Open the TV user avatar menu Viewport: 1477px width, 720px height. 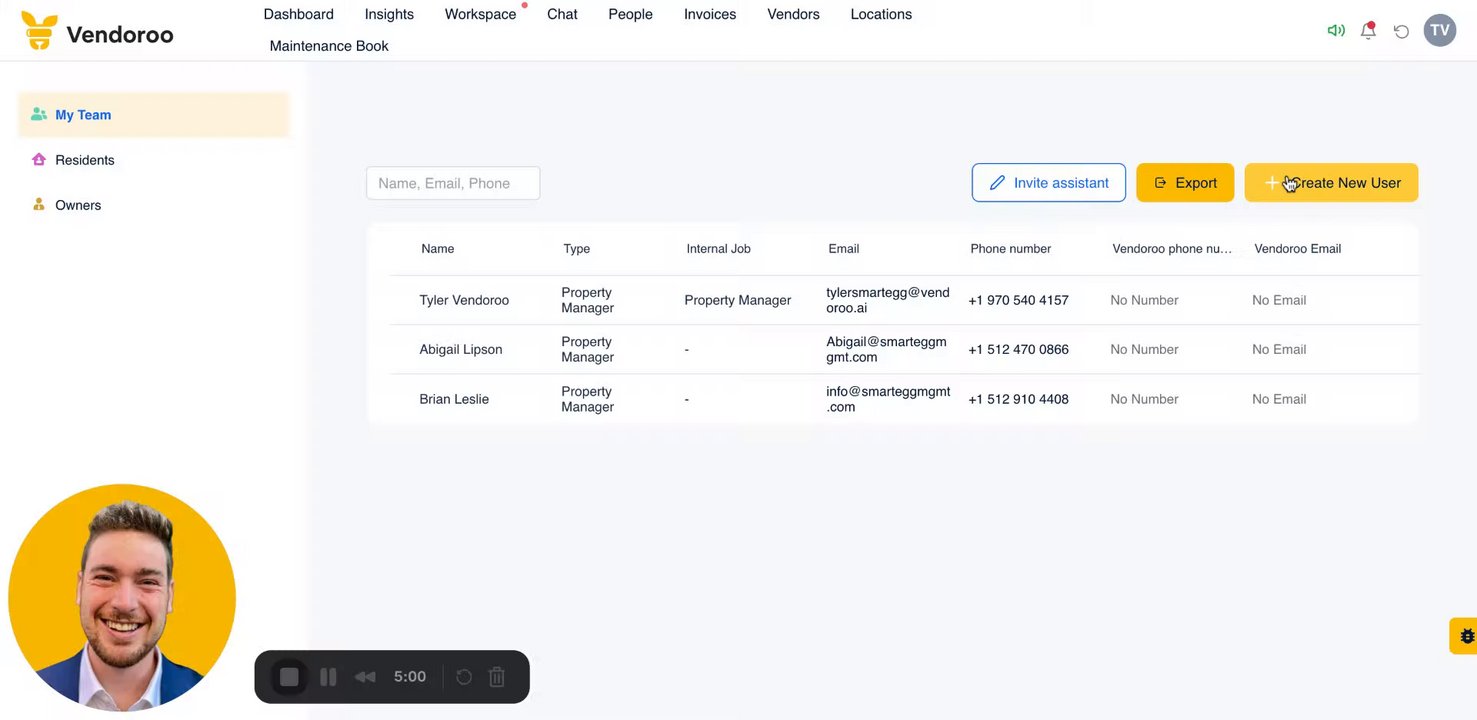(1439, 30)
